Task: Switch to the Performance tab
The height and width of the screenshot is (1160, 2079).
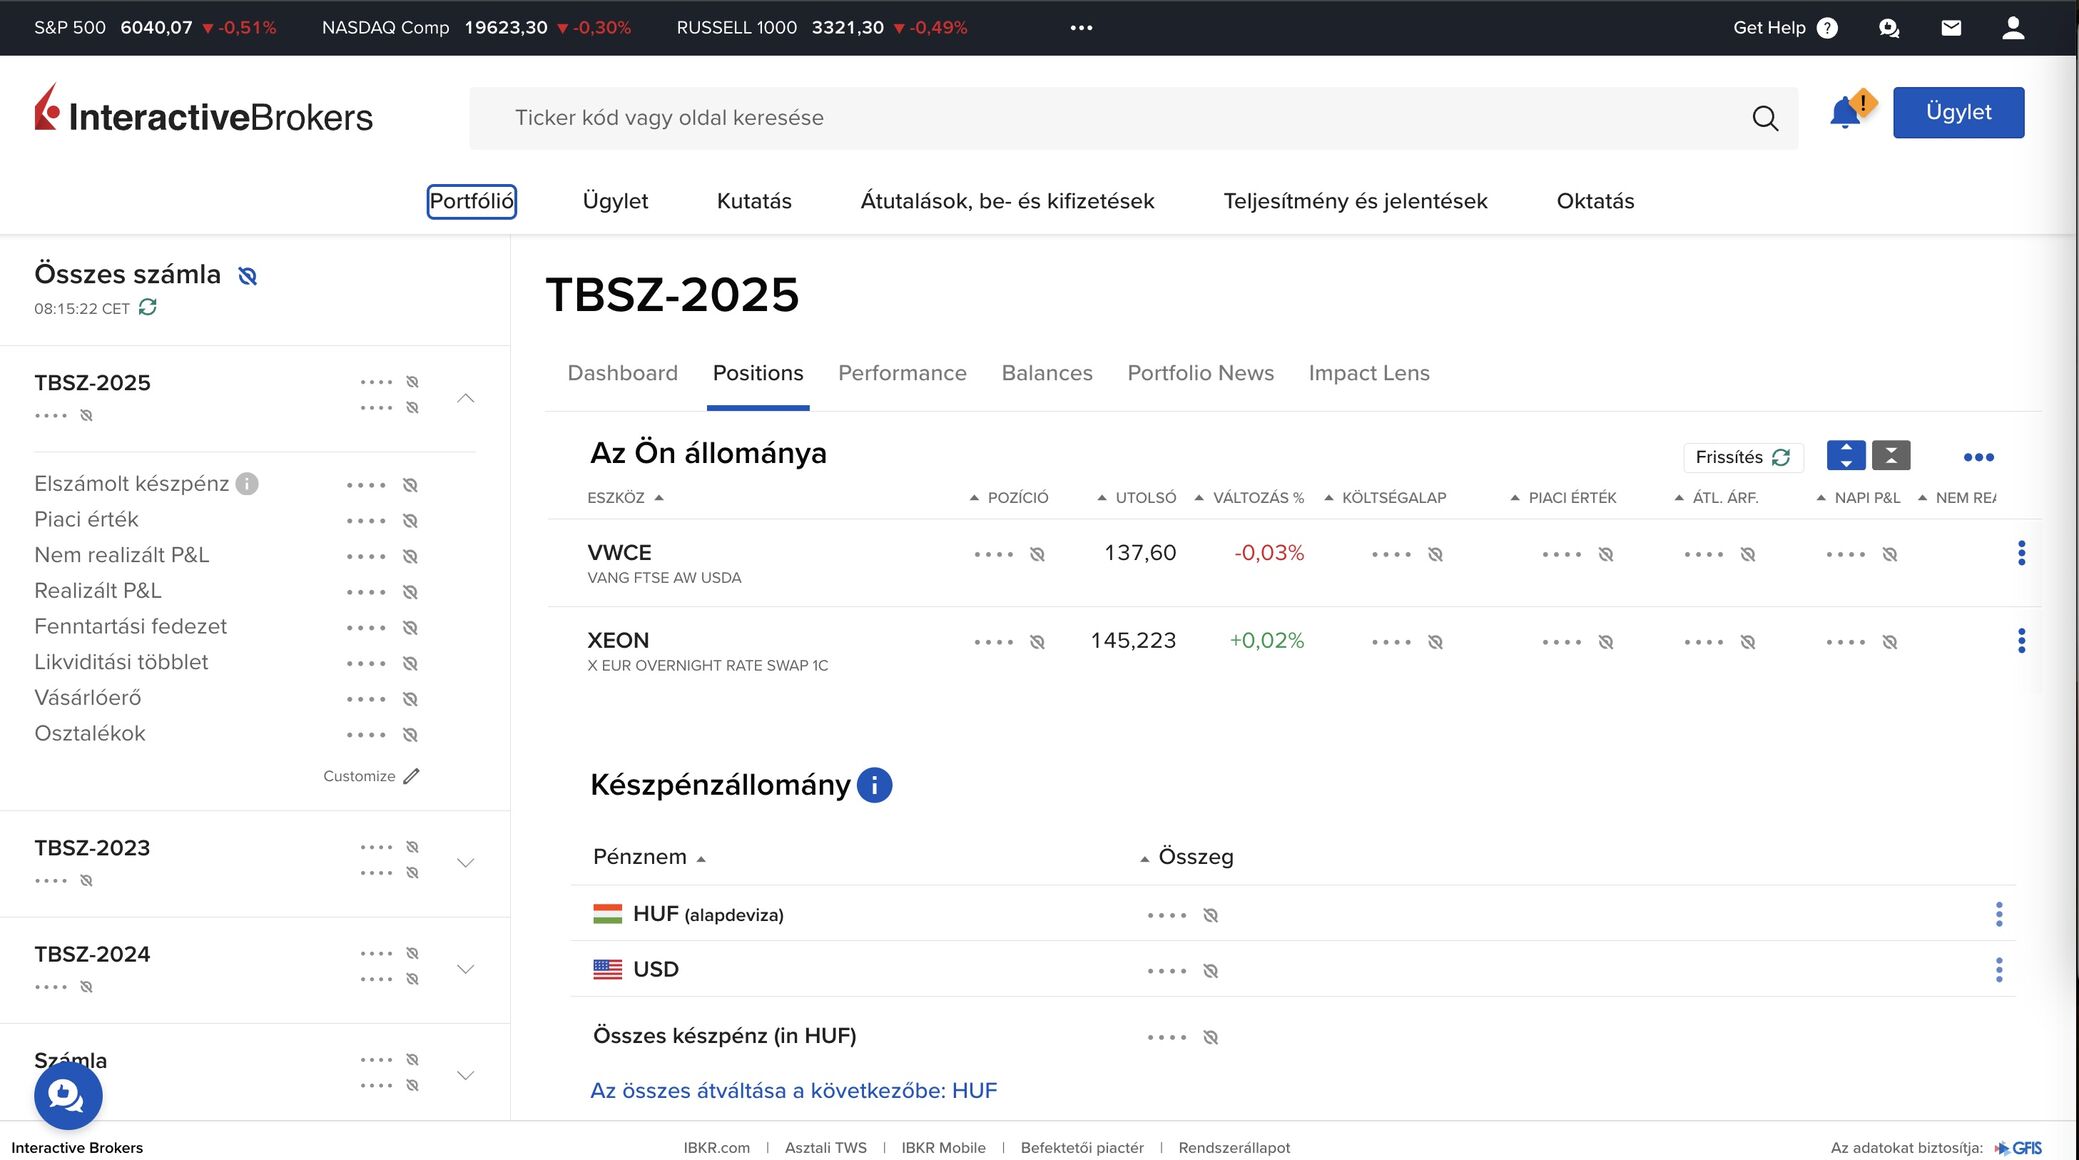Action: [x=902, y=373]
